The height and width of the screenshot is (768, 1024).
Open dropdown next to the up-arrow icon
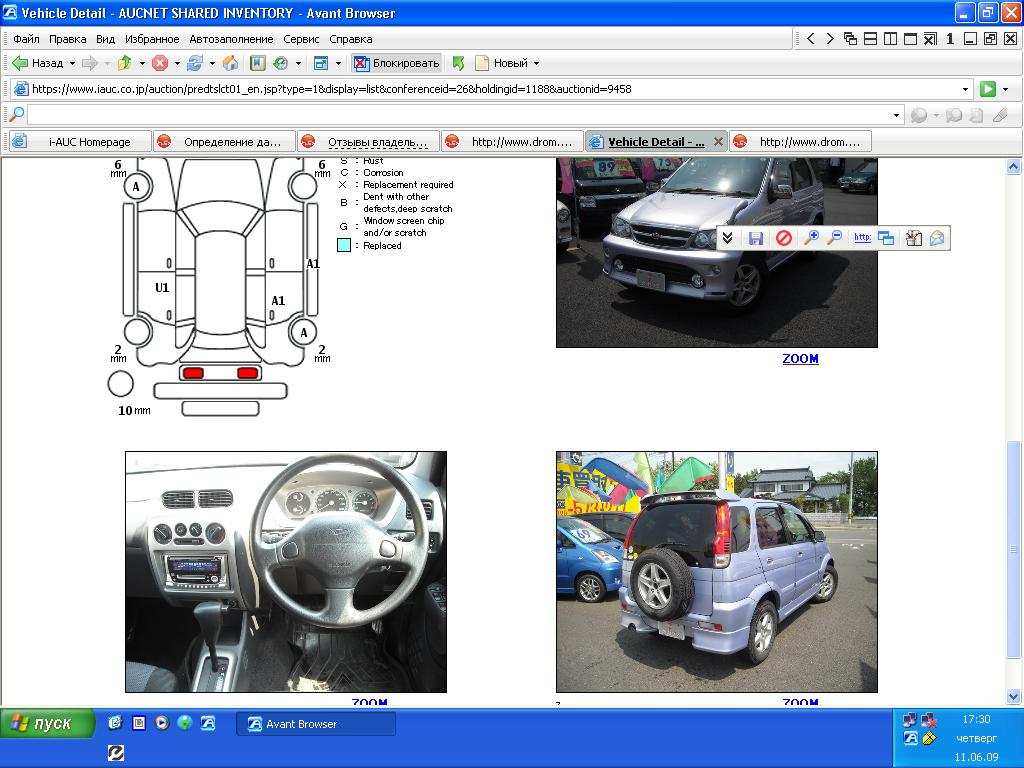click(142, 63)
